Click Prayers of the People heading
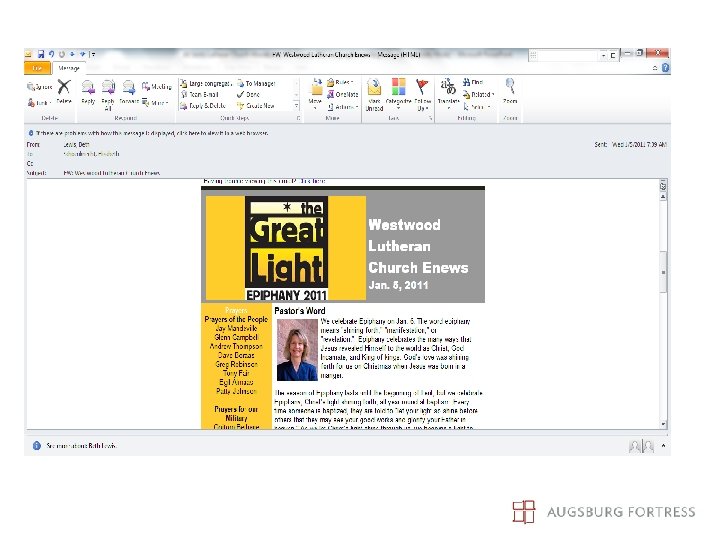 tap(236, 319)
